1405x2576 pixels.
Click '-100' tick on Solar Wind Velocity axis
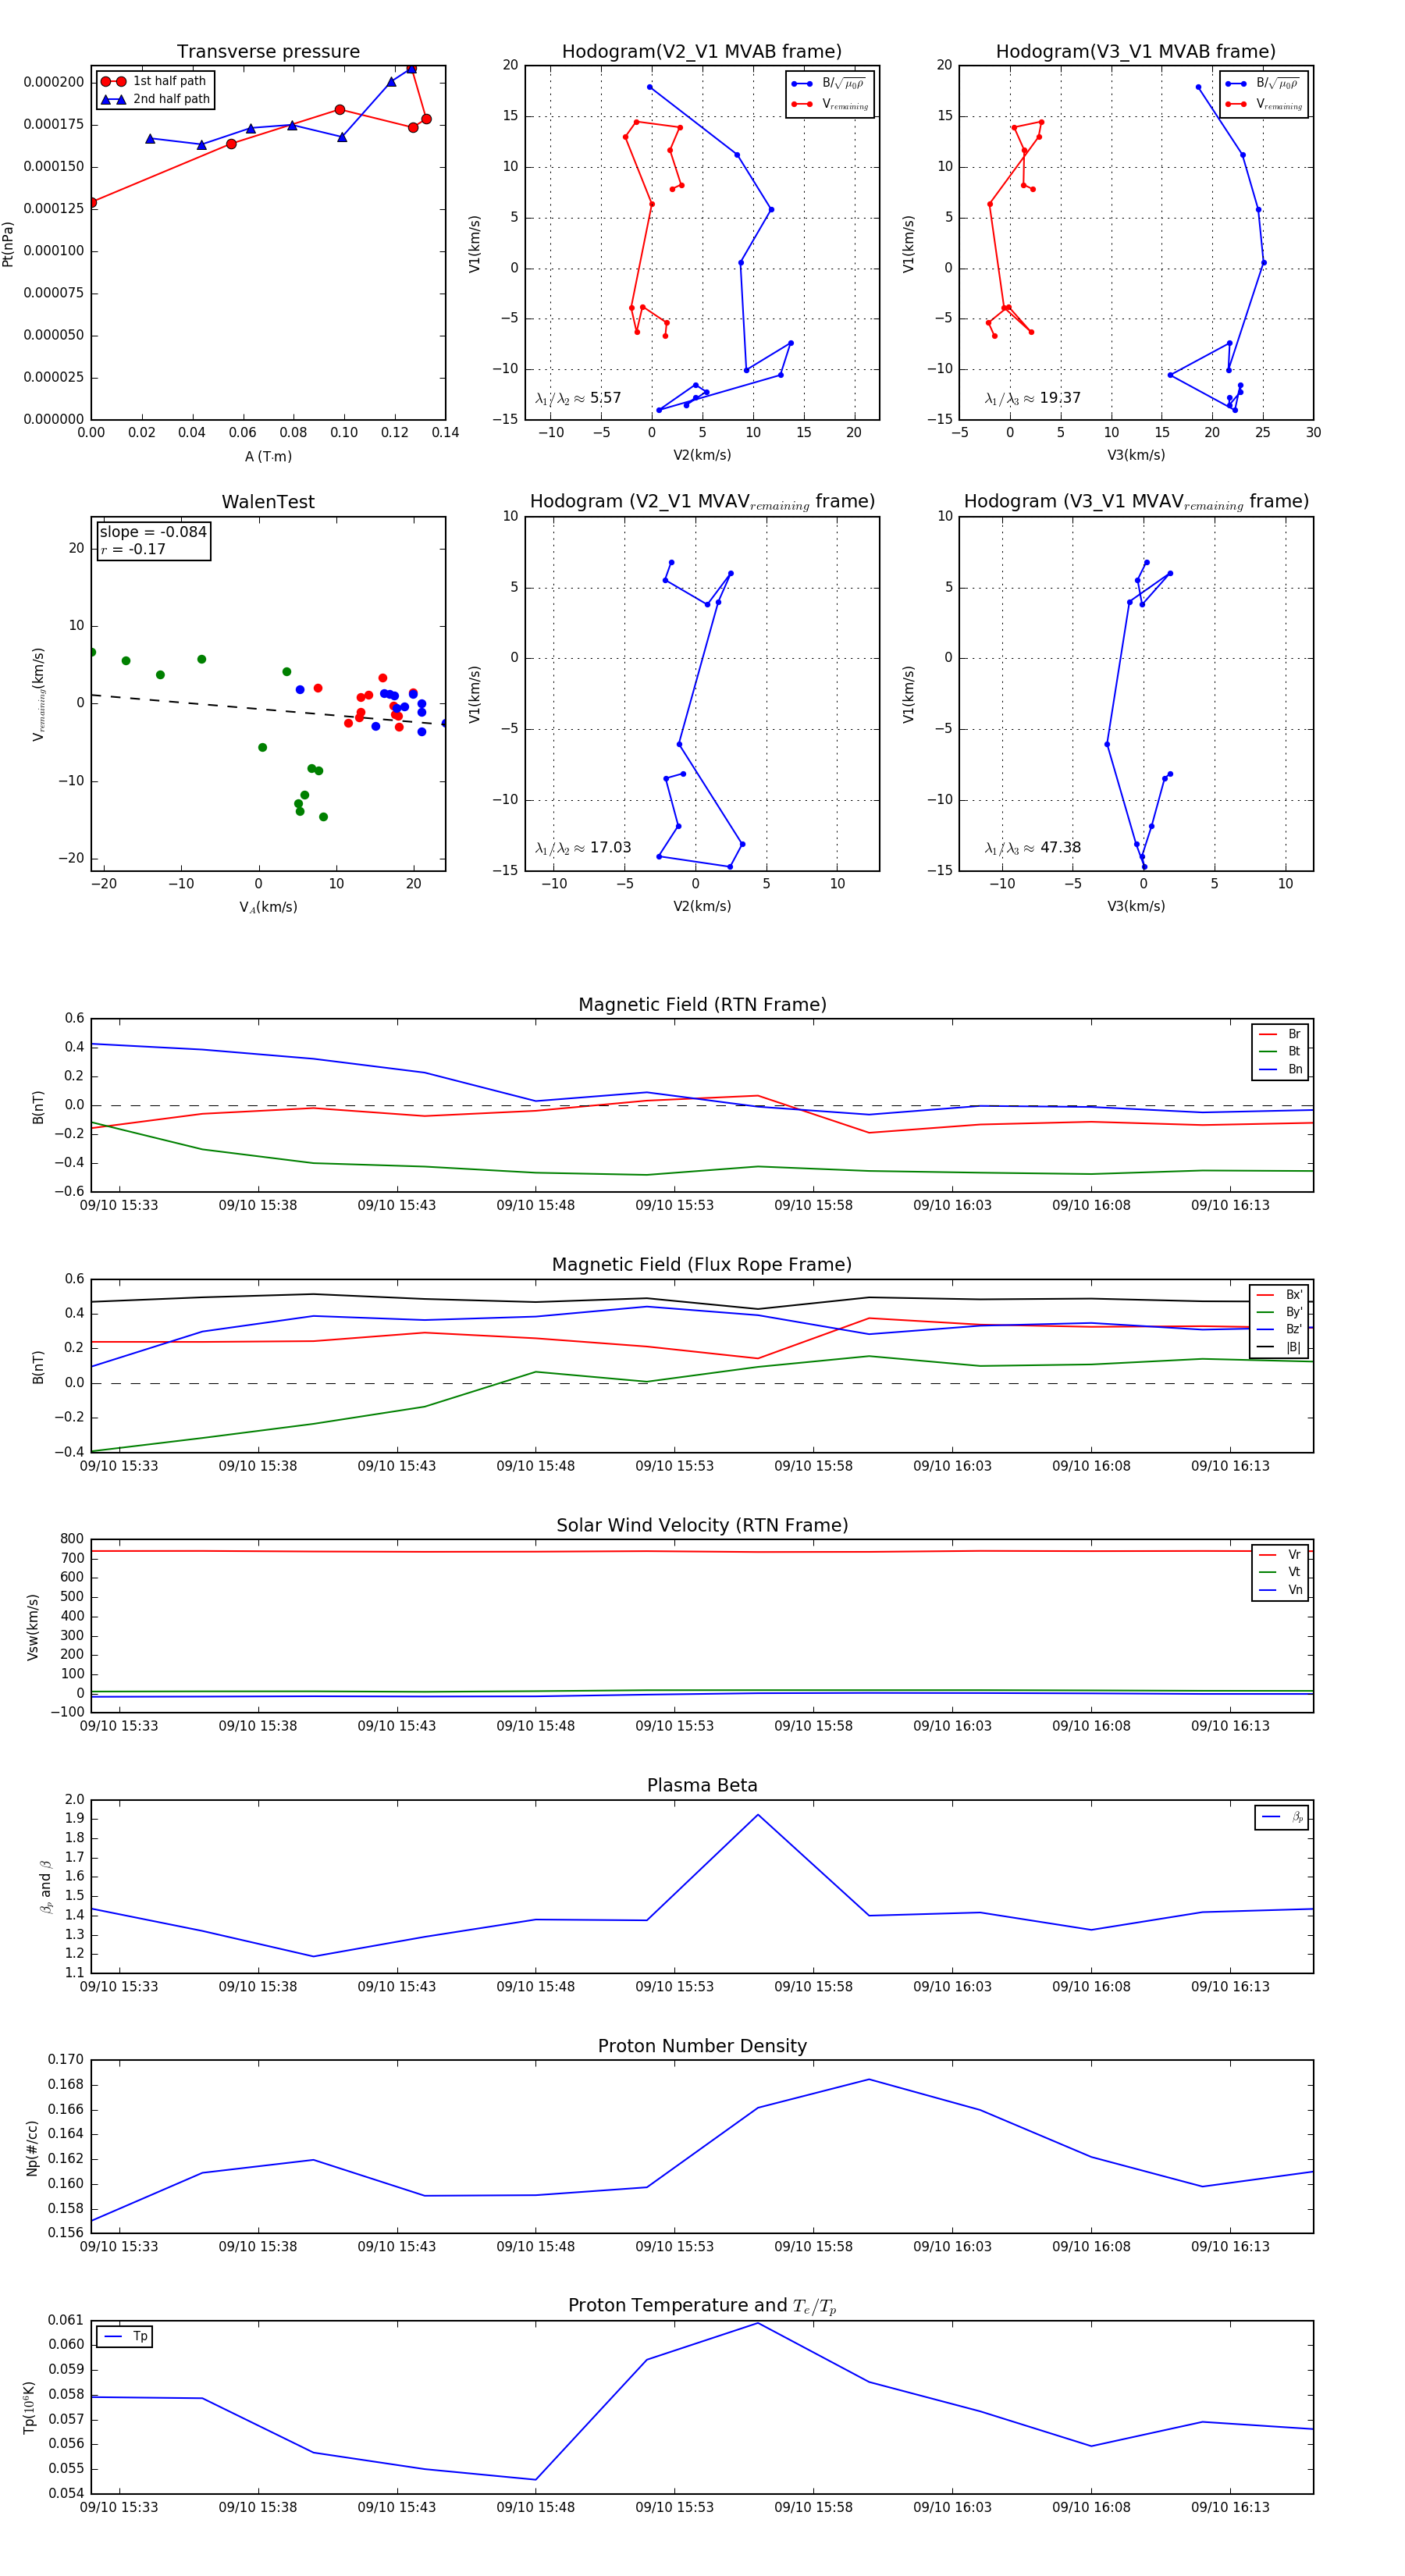[x=66, y=1712]
